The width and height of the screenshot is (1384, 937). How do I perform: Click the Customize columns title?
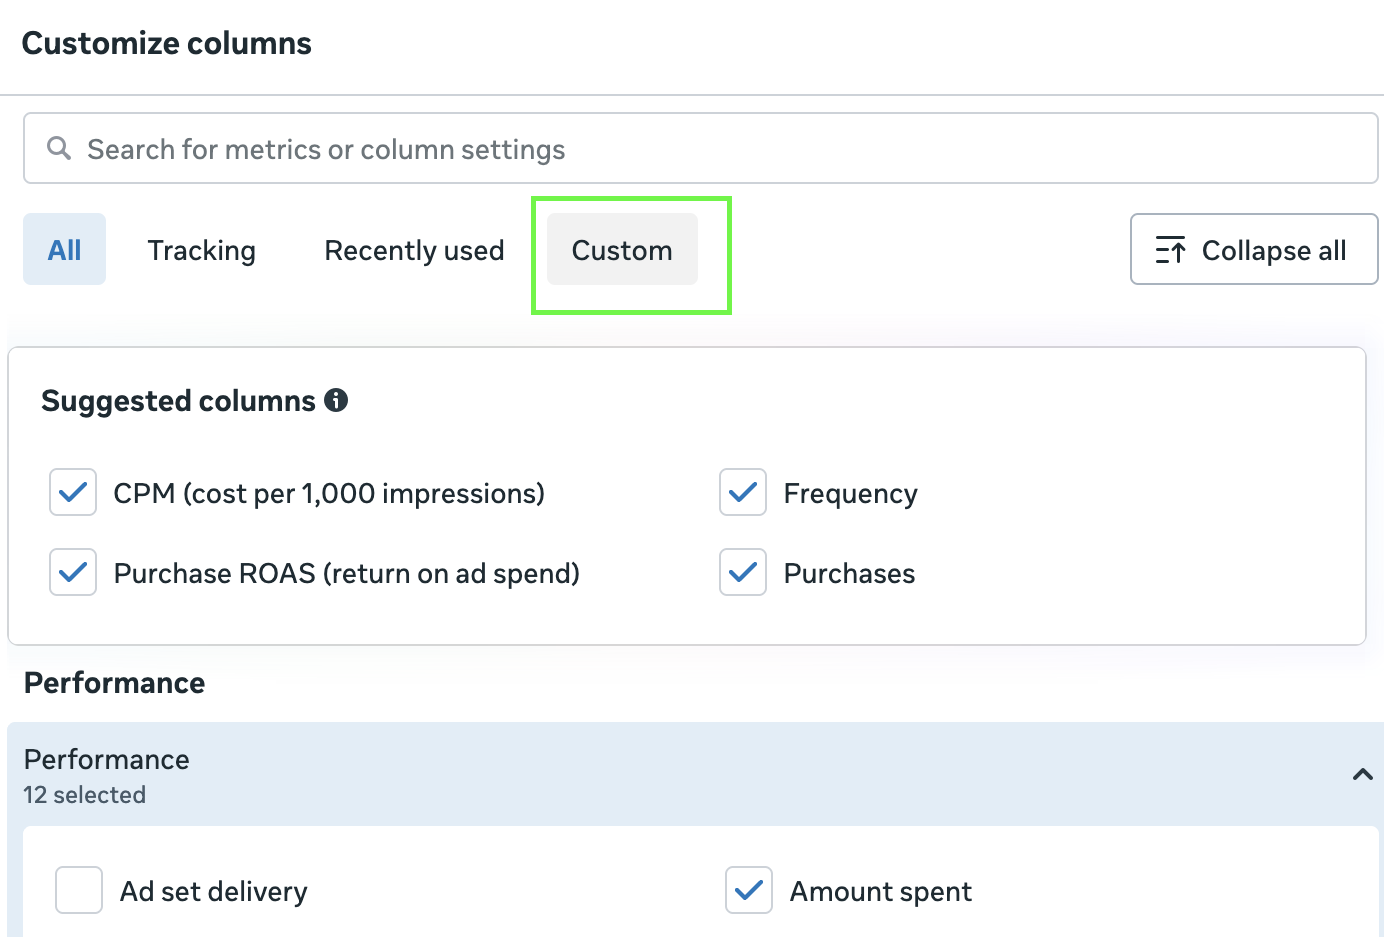tap(167, 43)
